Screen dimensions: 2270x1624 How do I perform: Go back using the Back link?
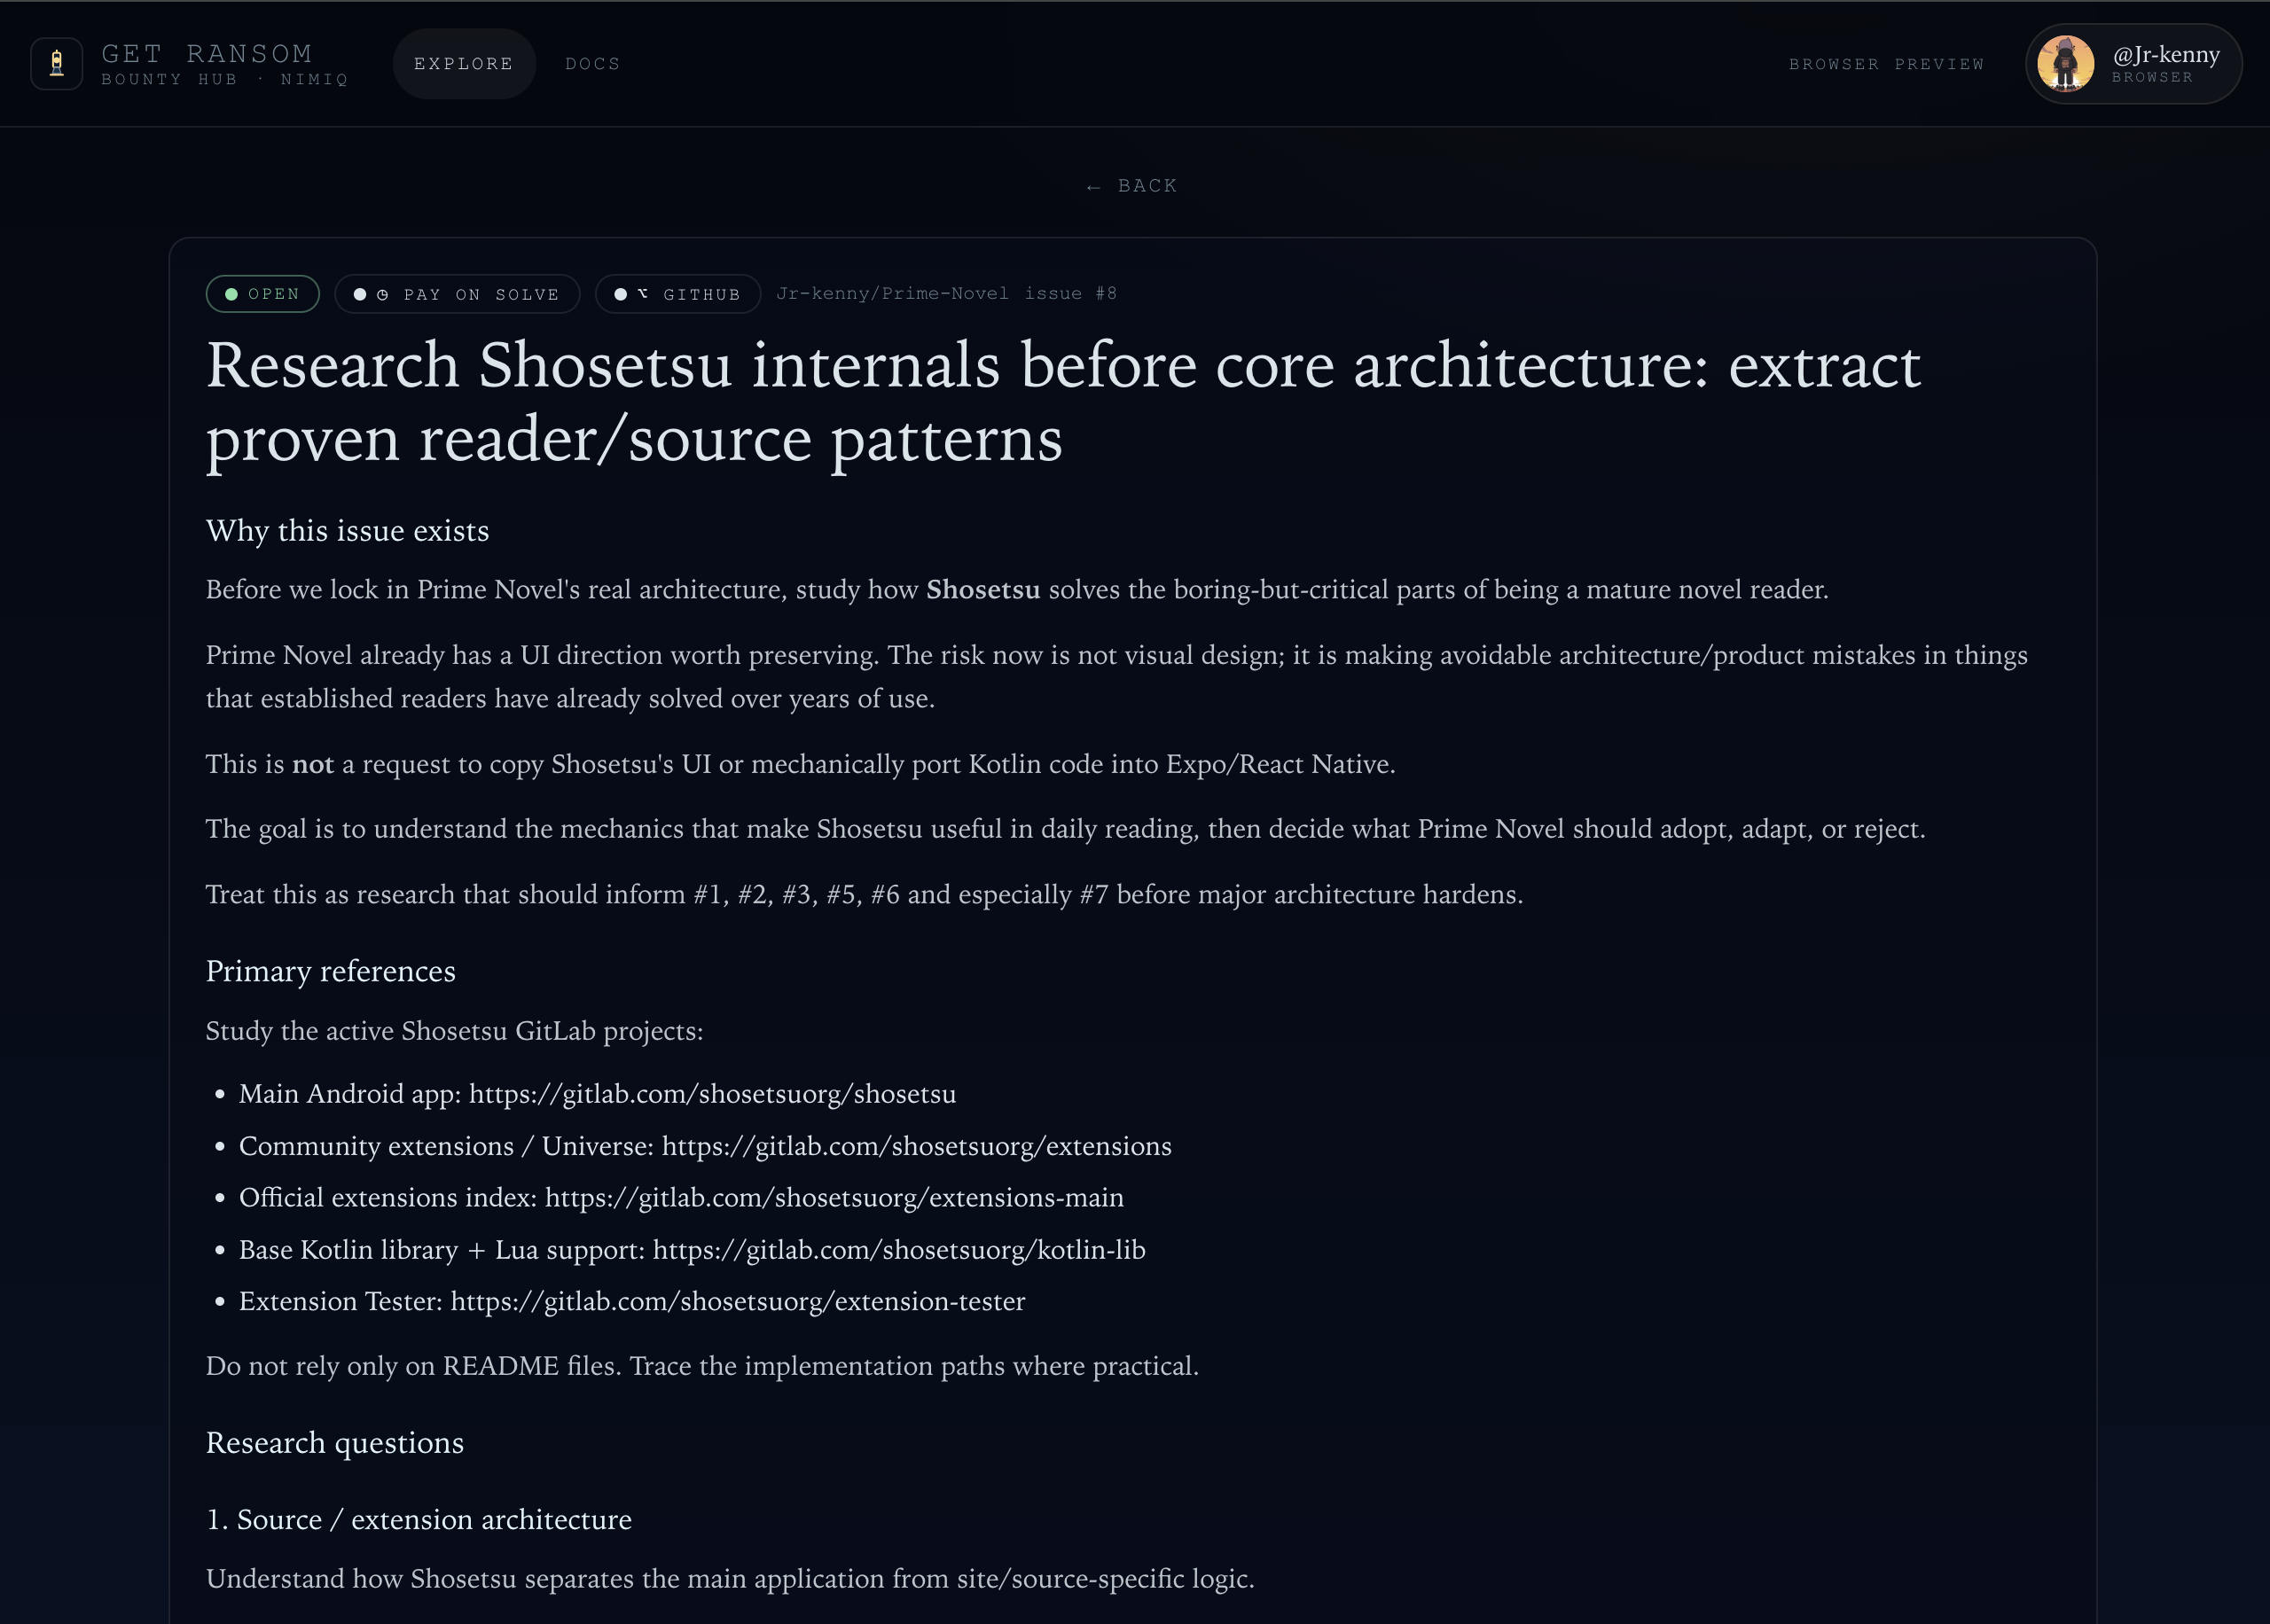(1132, 186)
